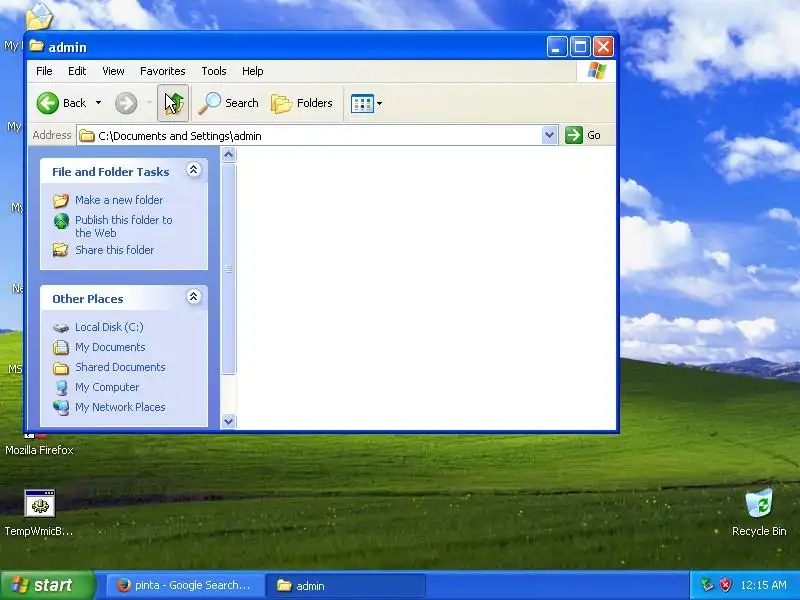Expand the Address bar dropdown list

(549, 135)
